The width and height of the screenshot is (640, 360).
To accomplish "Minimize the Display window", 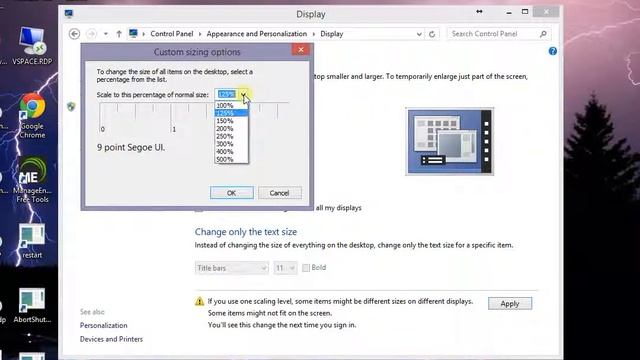I will (509, 13).
